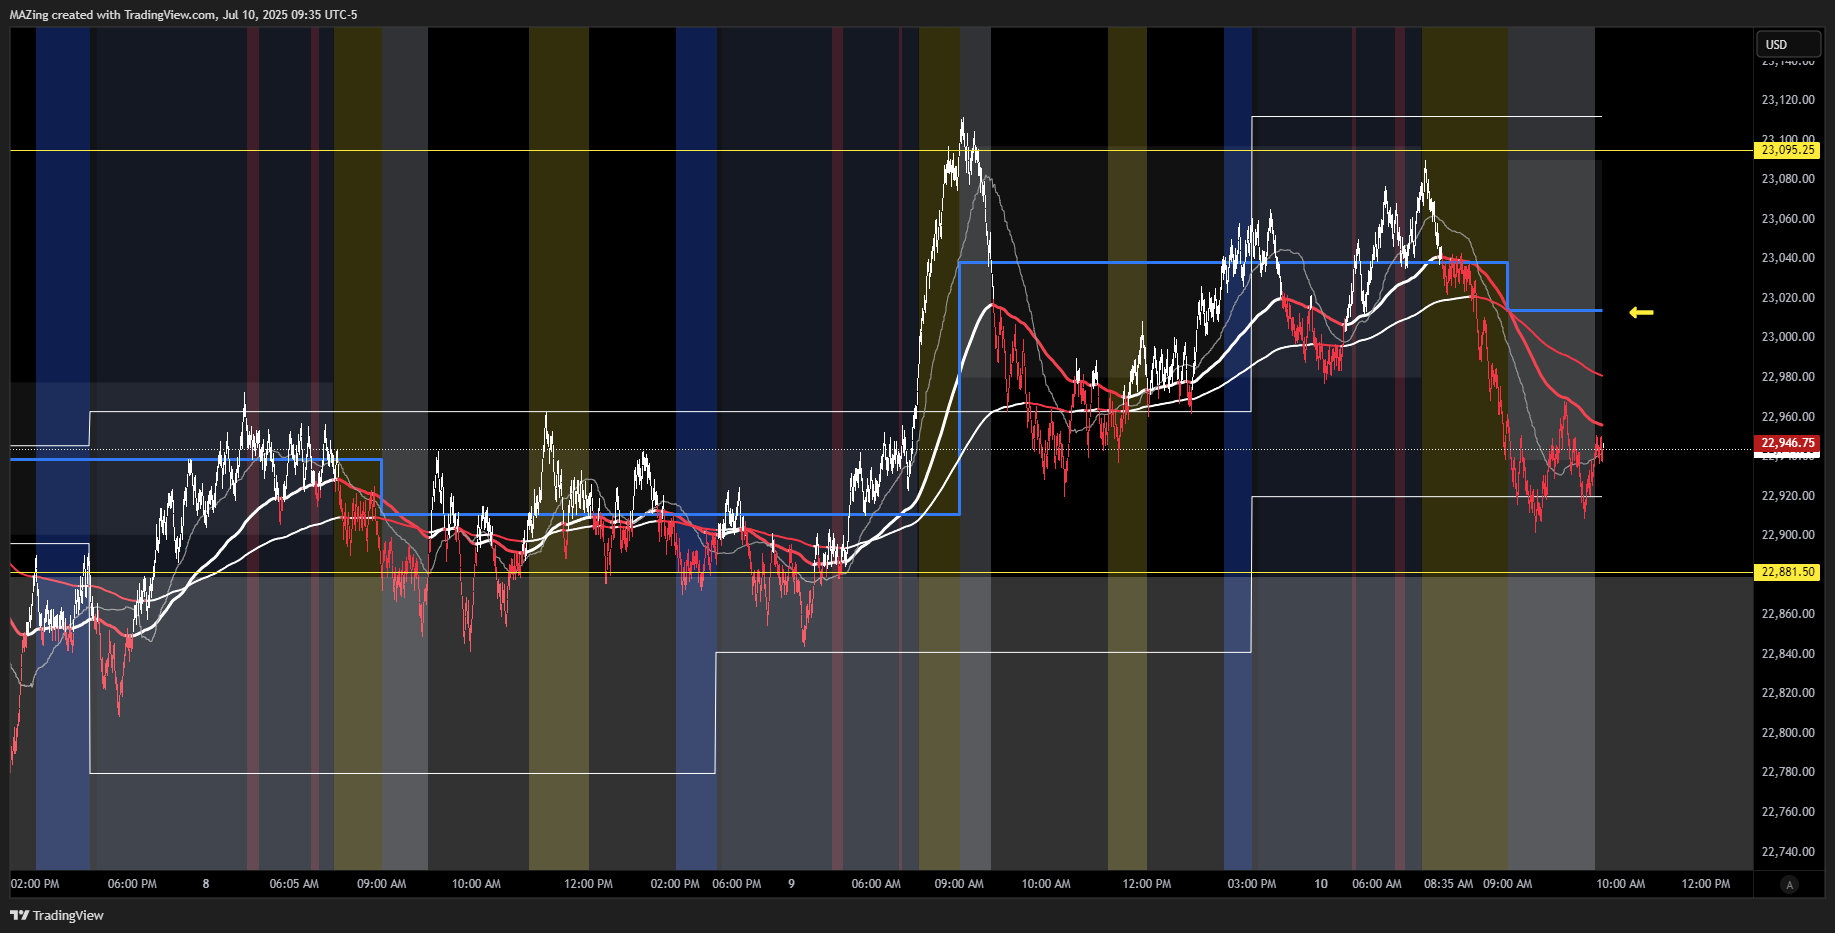Click the 22,800.00 price axis label
The image size is (1835, 933).
click(1788, 733)
